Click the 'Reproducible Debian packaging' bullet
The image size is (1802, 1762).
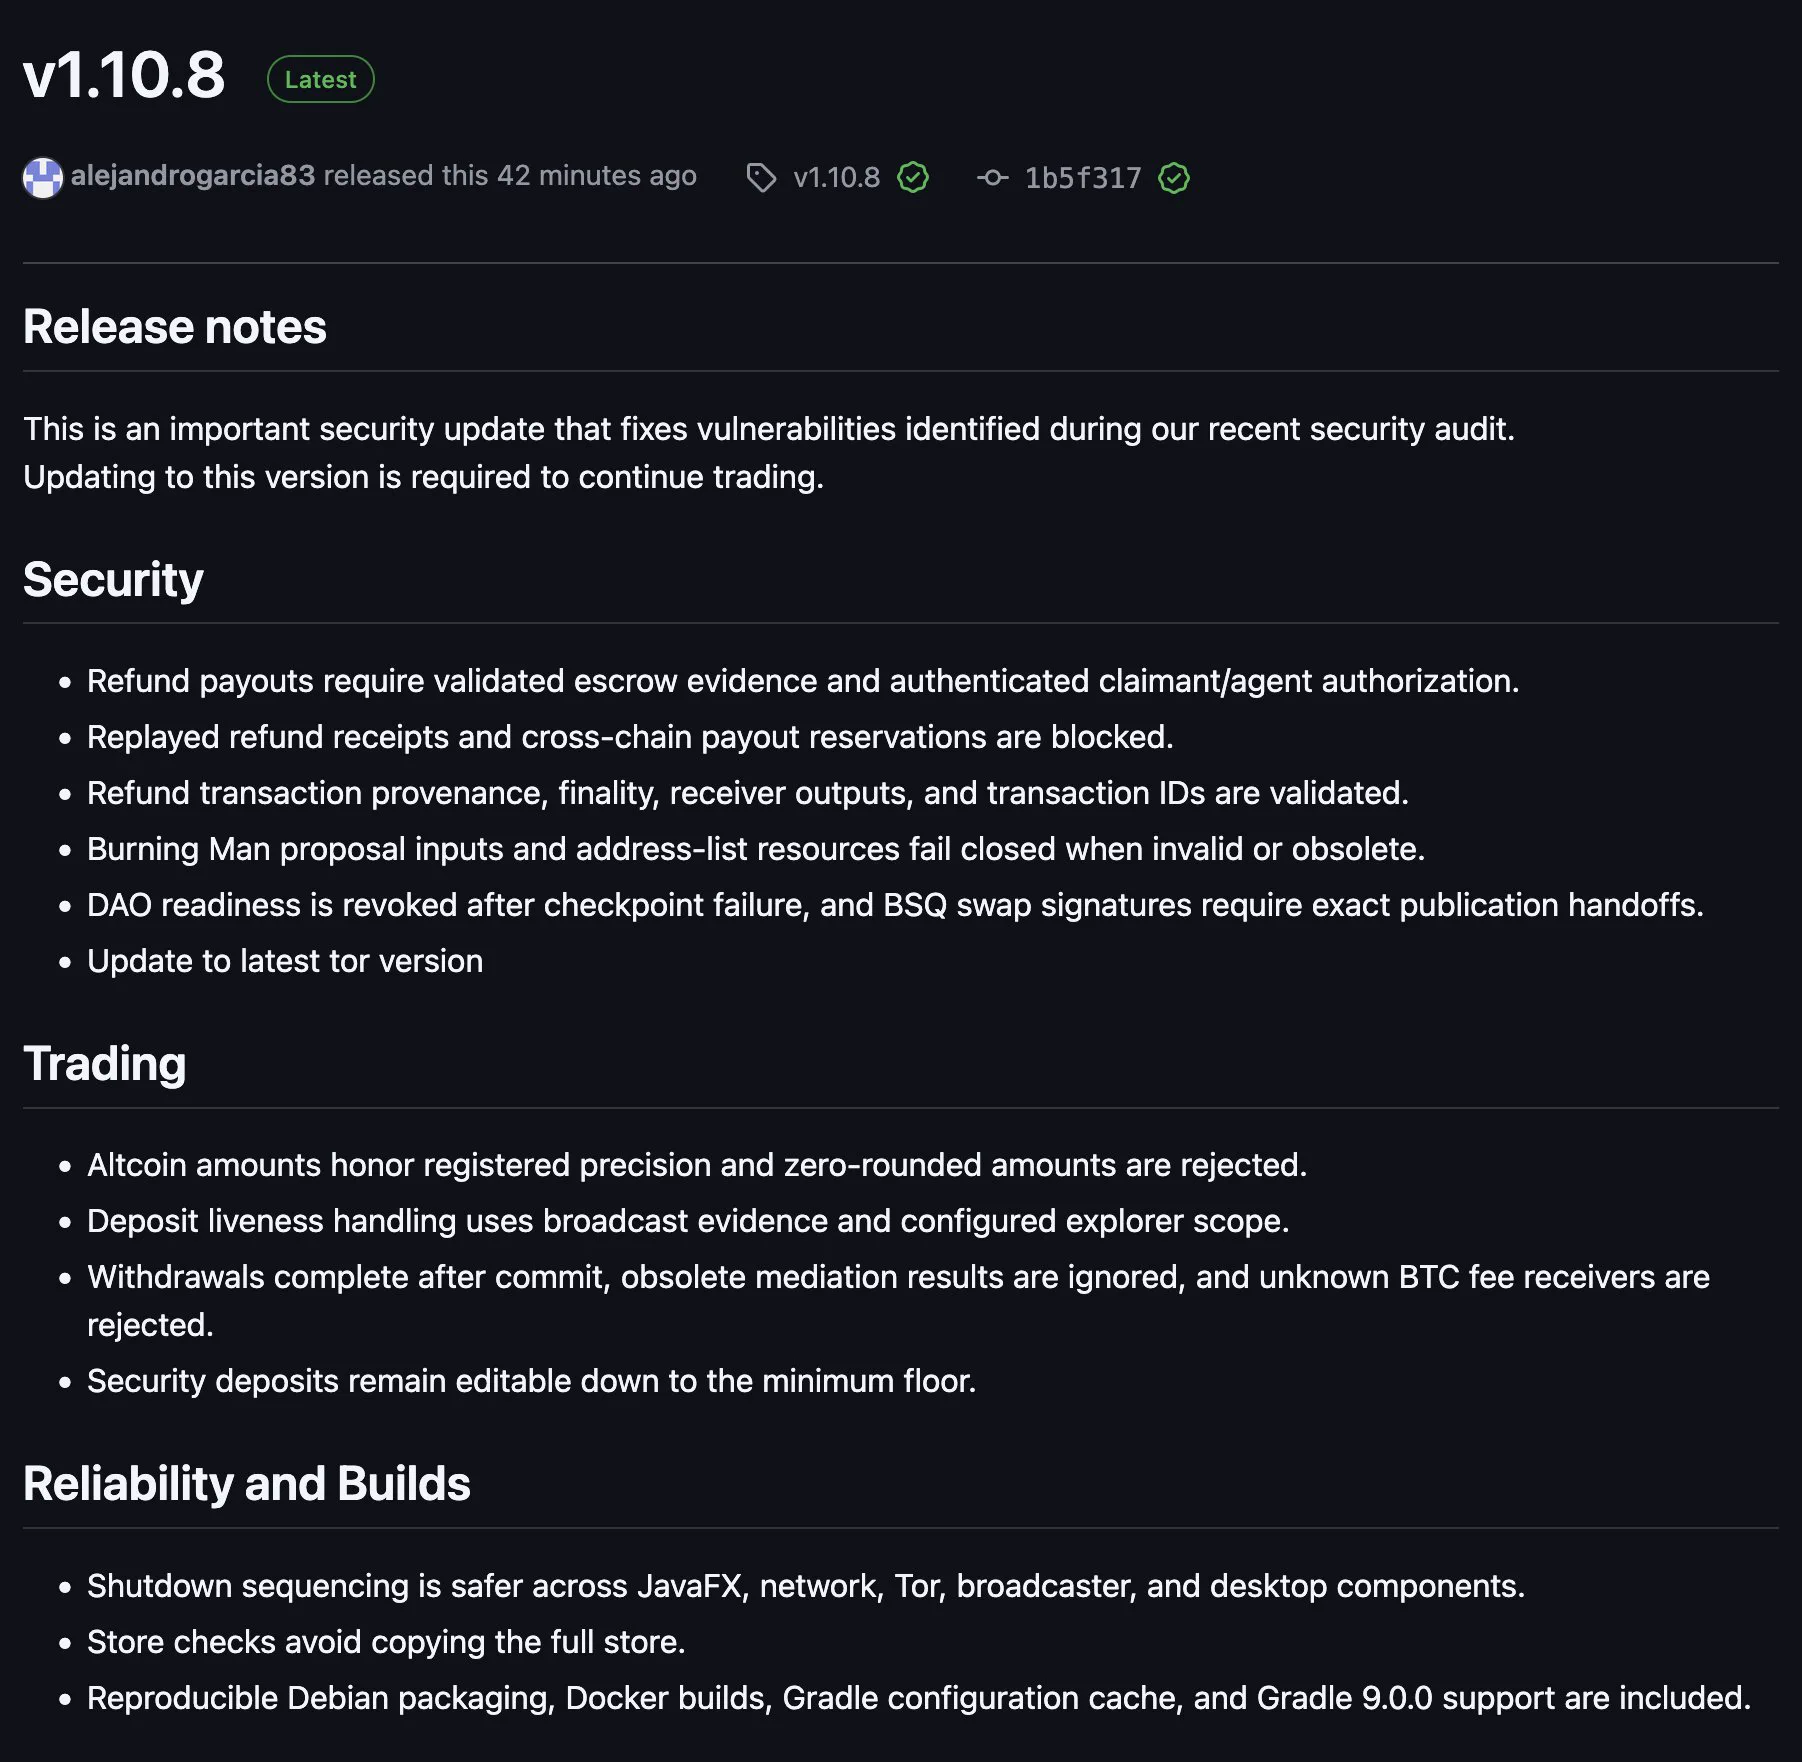919,1698
